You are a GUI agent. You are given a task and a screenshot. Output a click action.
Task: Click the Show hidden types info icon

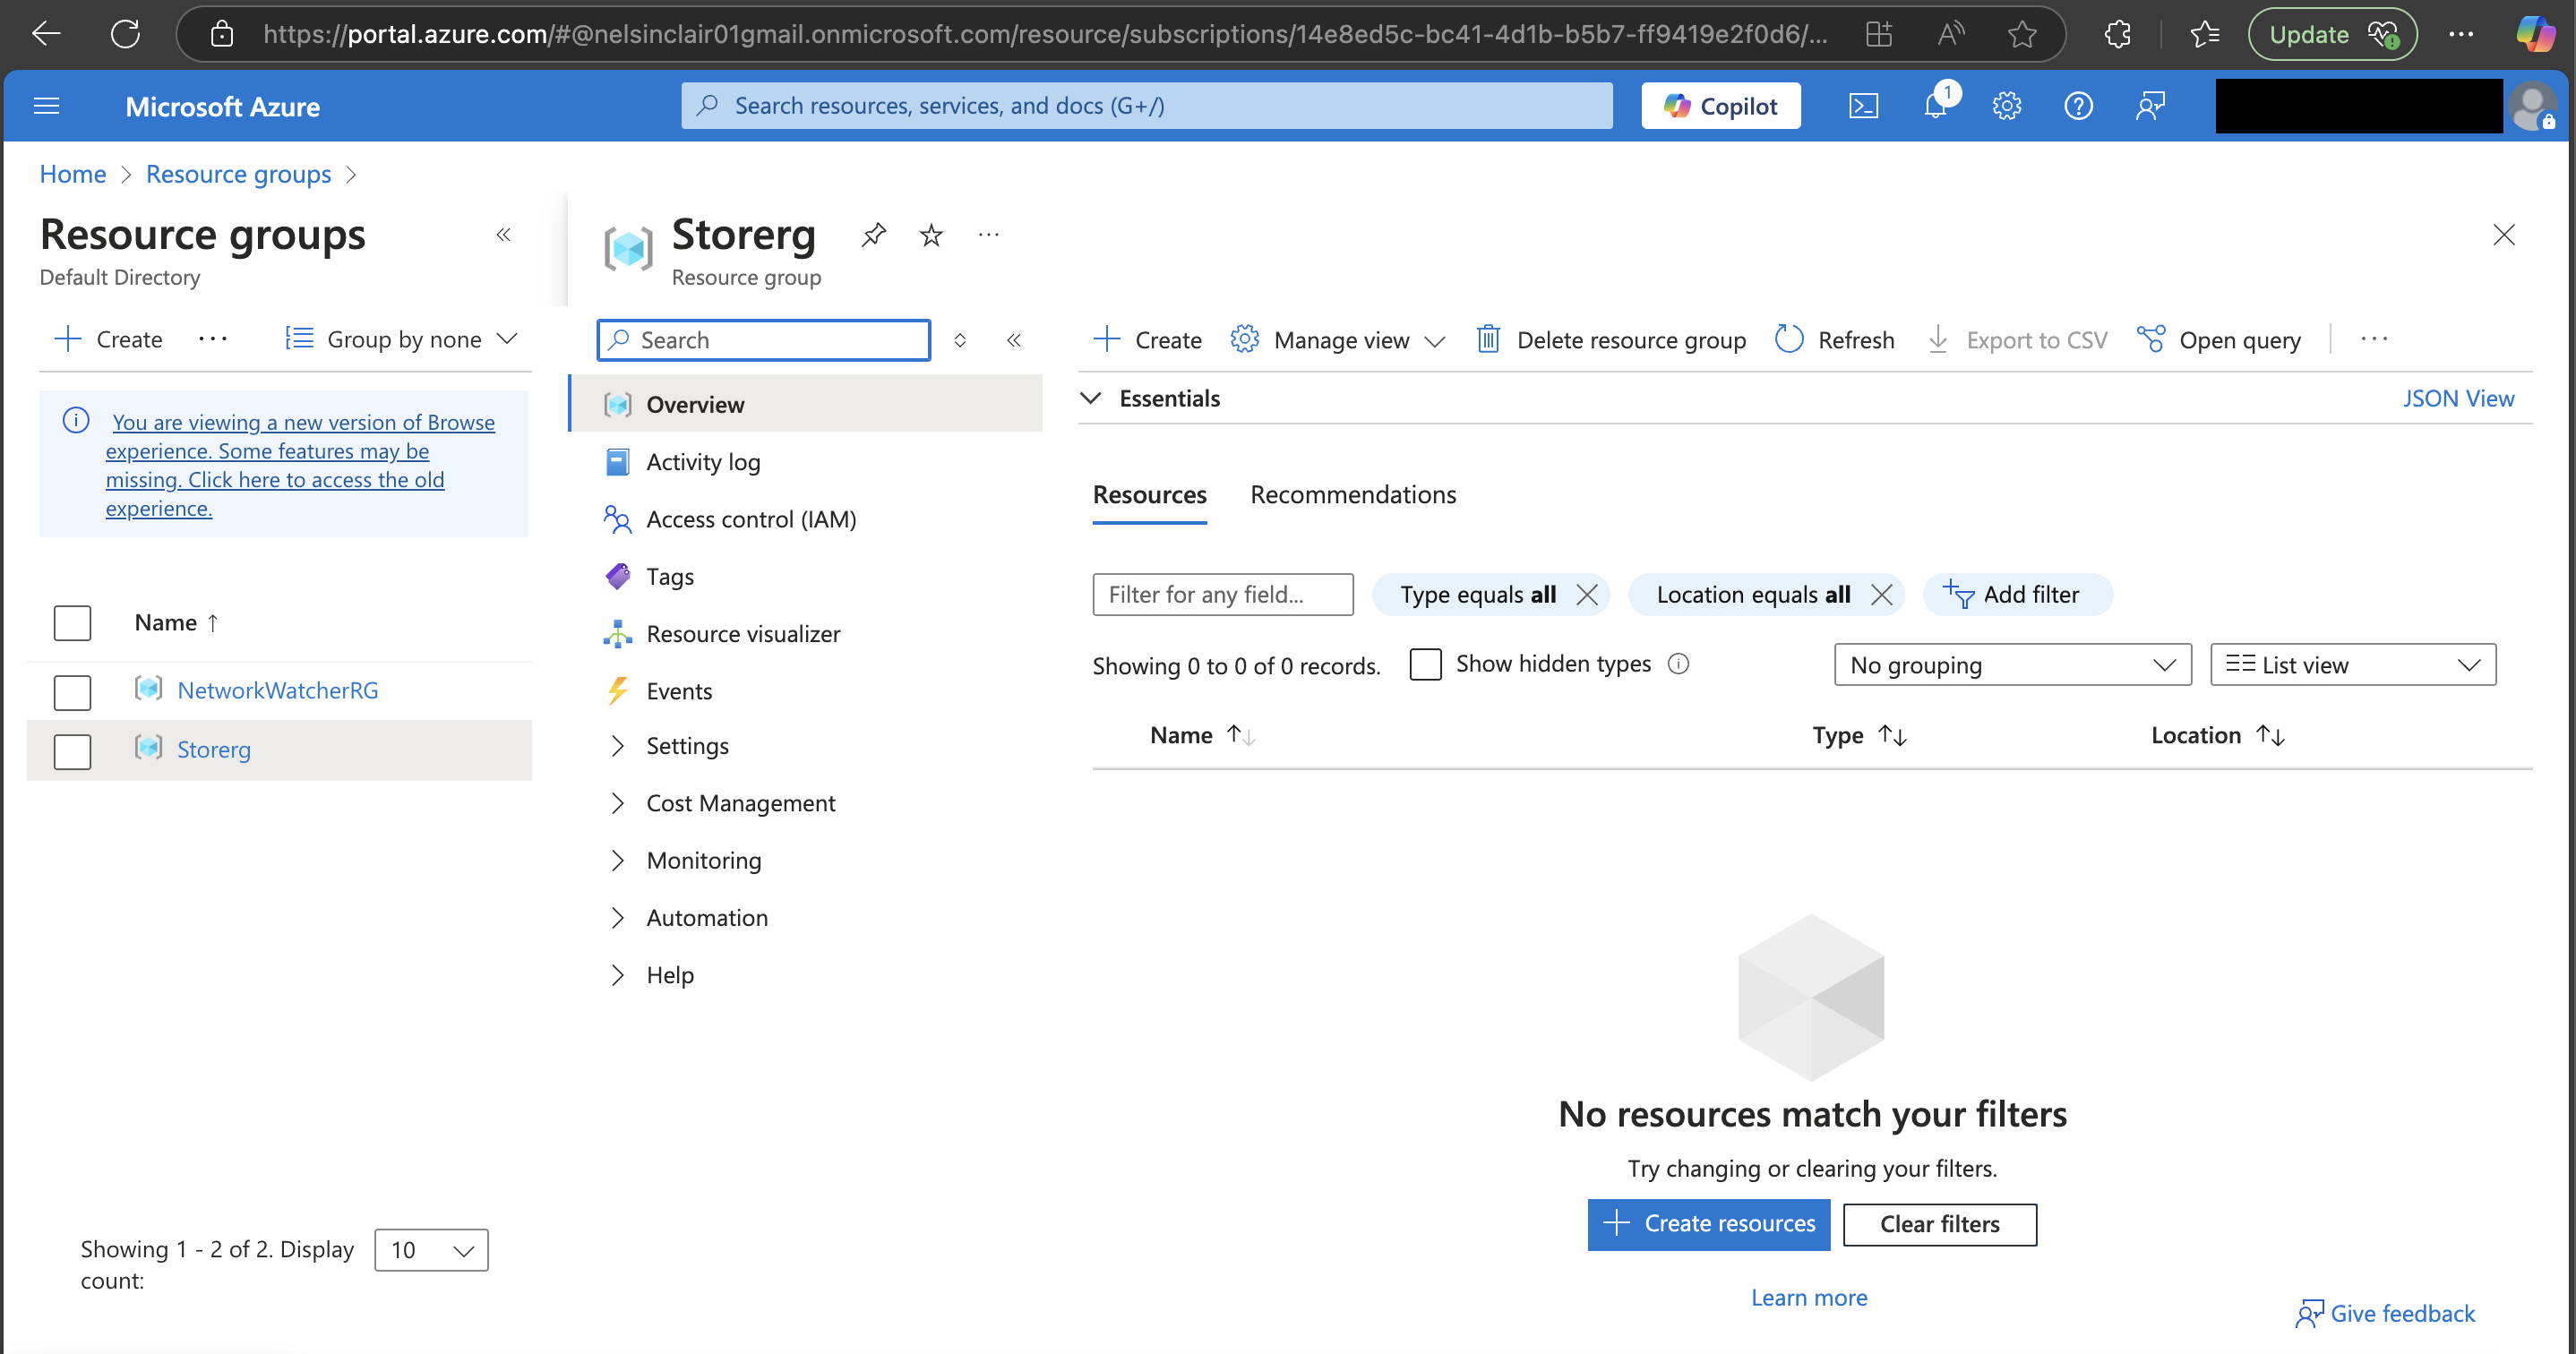[x=1679, y=664]
